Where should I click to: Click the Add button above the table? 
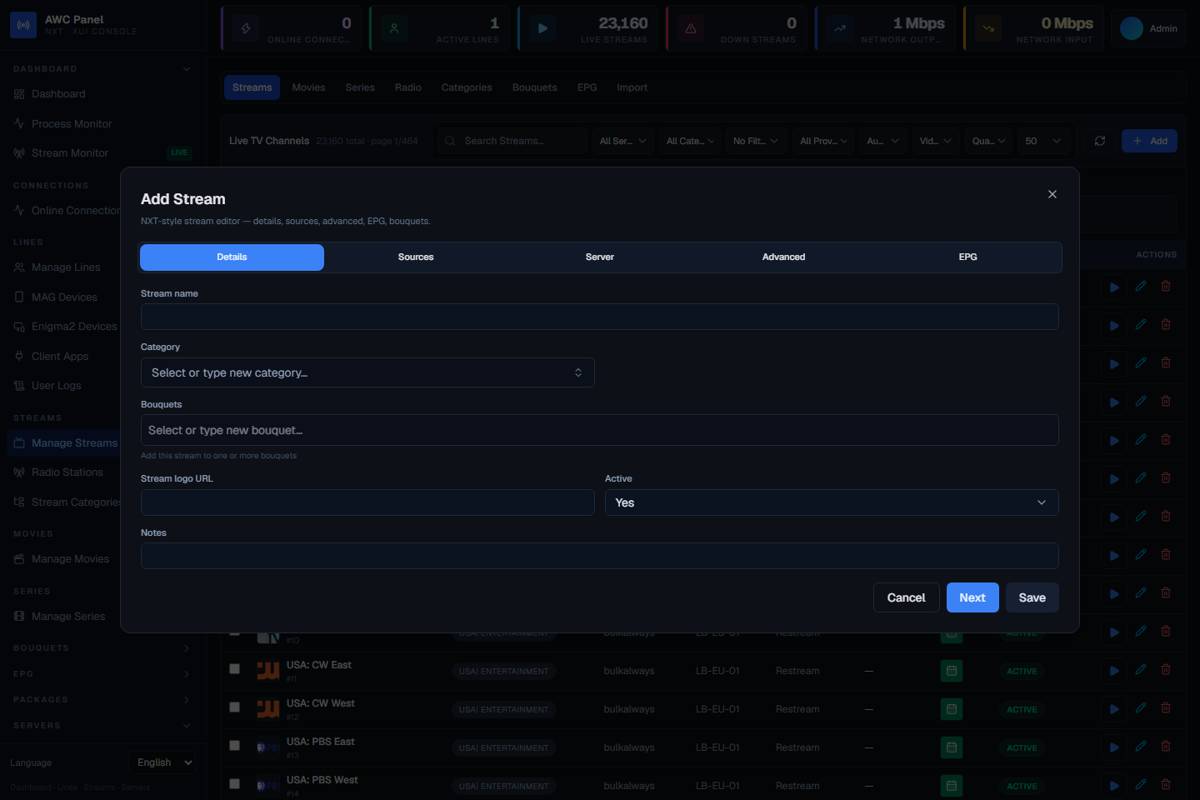[x=1149, y=141]
